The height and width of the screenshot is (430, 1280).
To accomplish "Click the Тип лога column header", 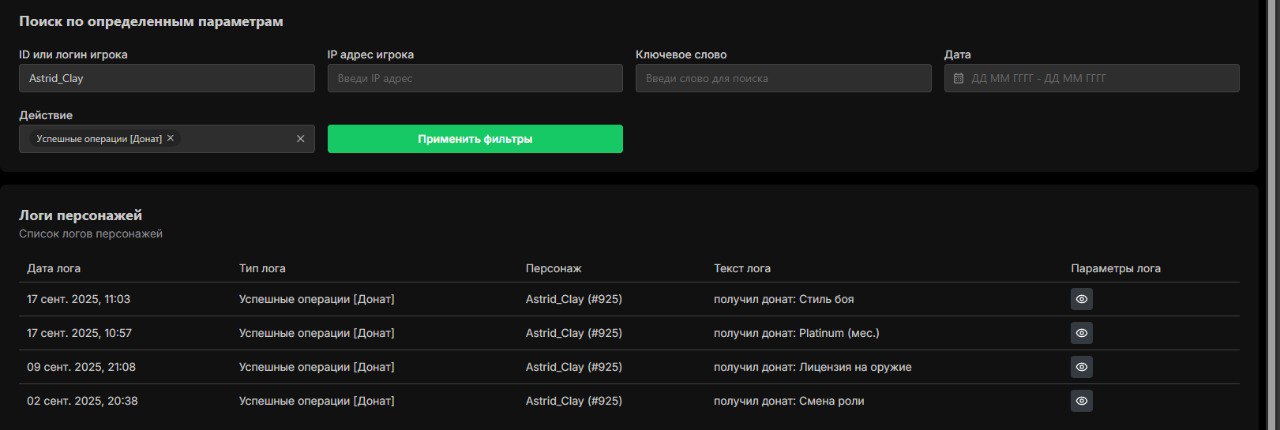I will (269, 268).
